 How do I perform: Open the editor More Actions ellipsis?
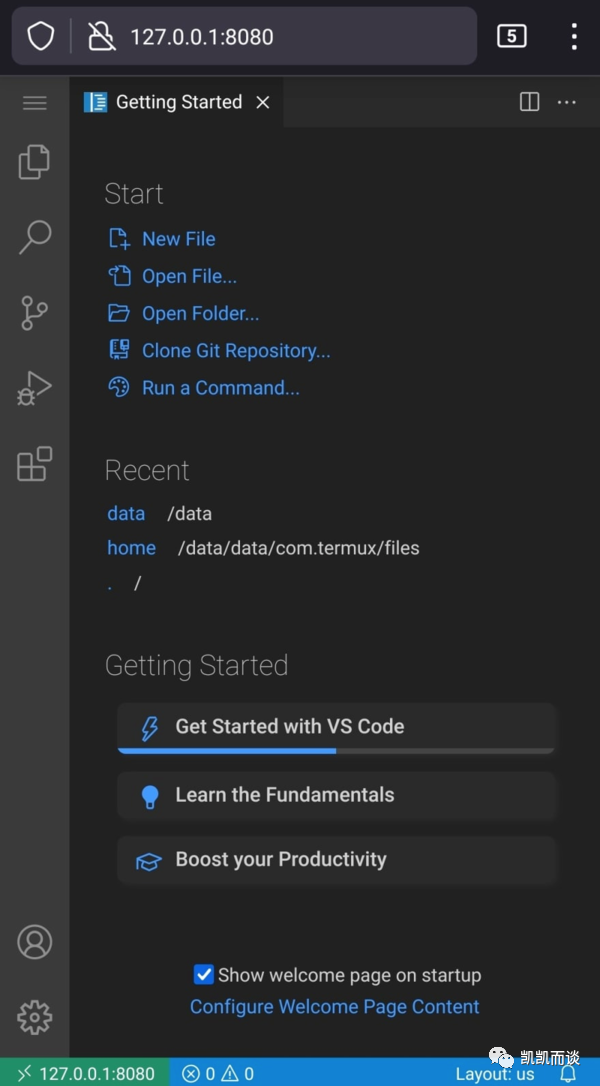click(567, 103)
